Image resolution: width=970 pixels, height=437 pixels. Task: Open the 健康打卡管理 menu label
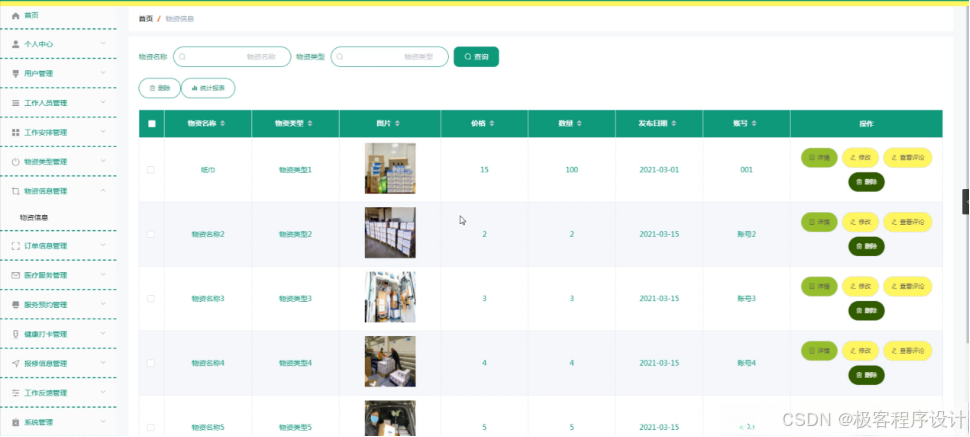click(x=46, y=334)
